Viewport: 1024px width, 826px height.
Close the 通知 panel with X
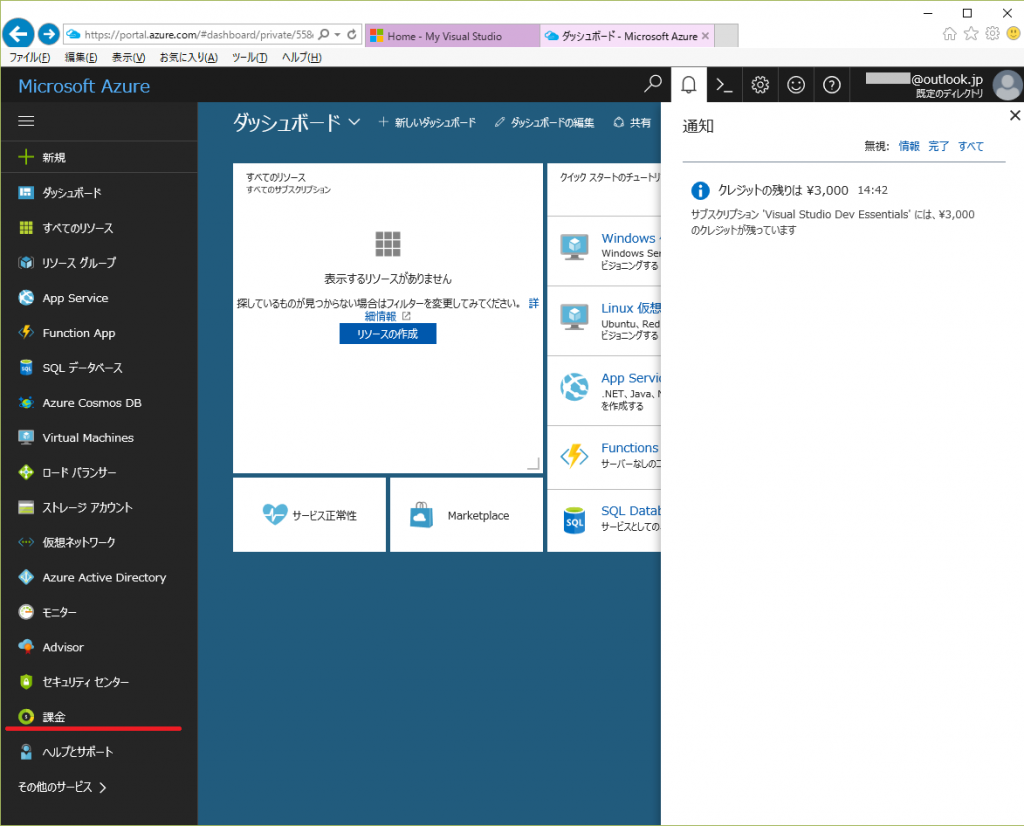(1014, 116)
